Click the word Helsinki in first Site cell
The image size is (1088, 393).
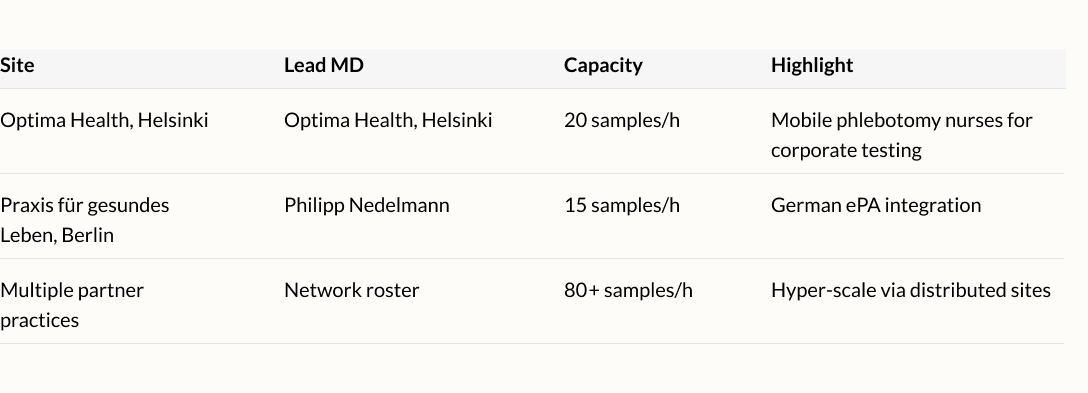(x=173, y=120)
